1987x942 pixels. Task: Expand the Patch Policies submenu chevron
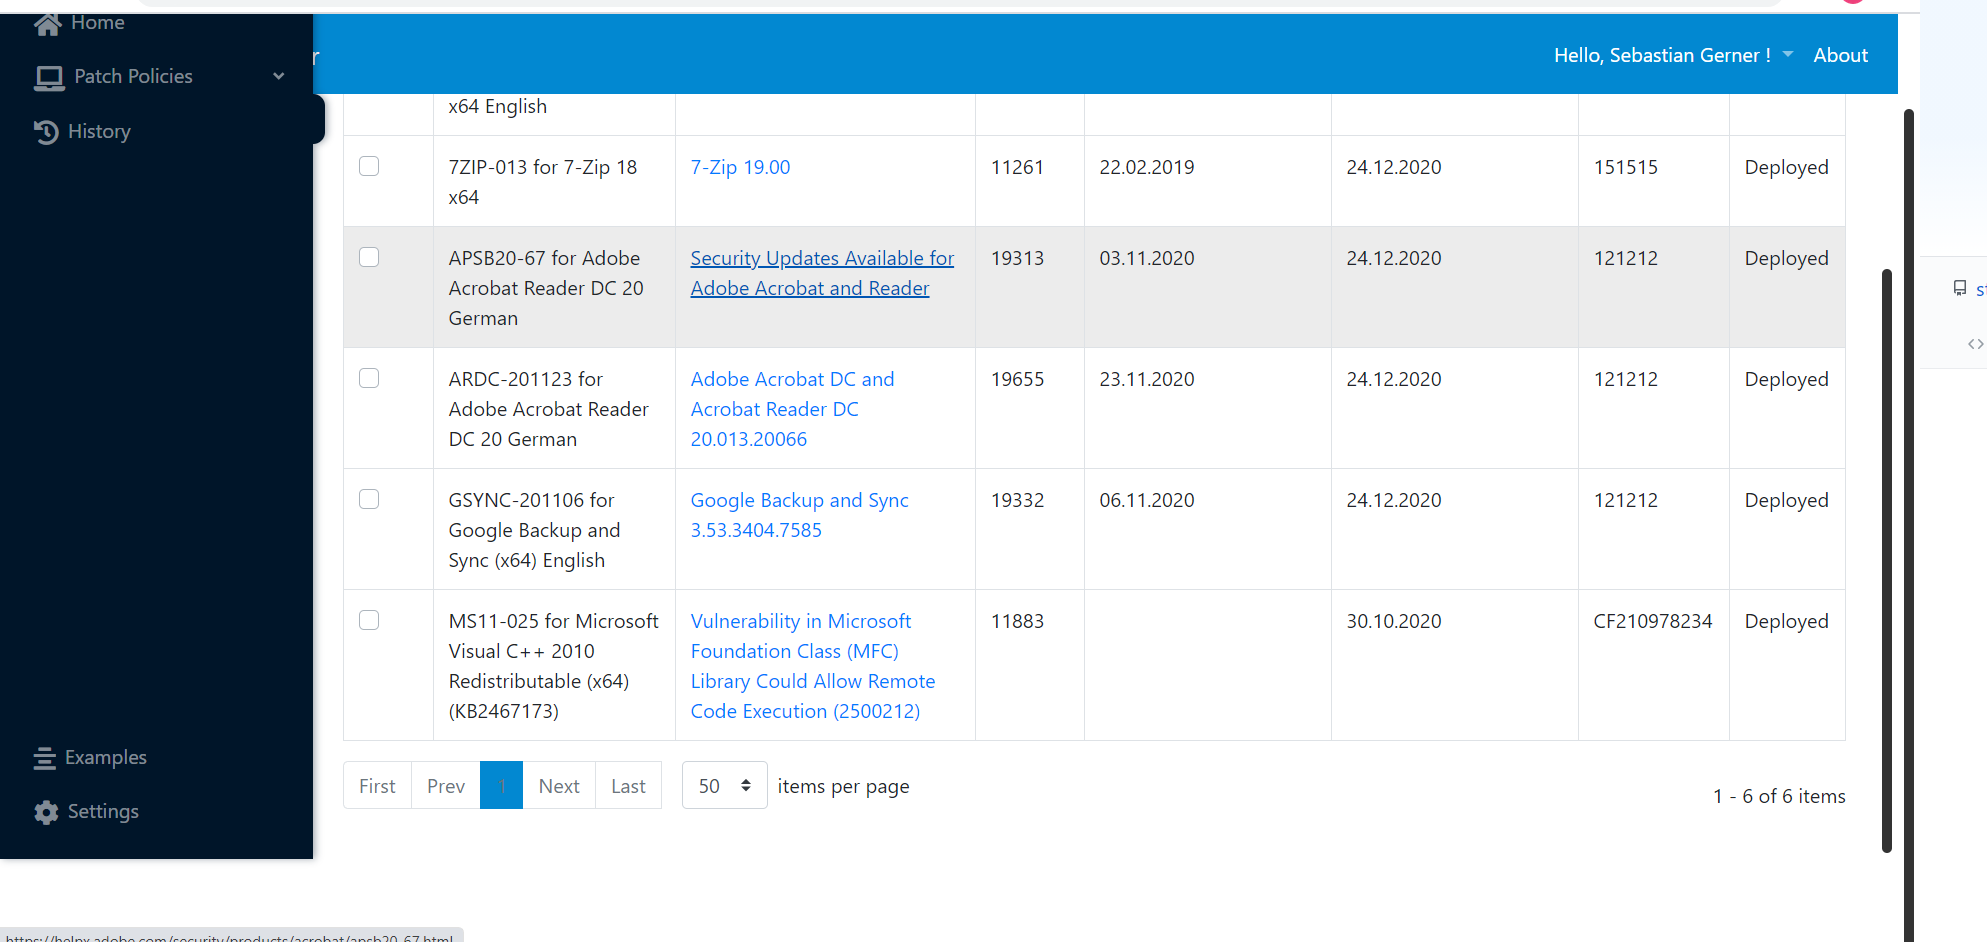point(279,76)
